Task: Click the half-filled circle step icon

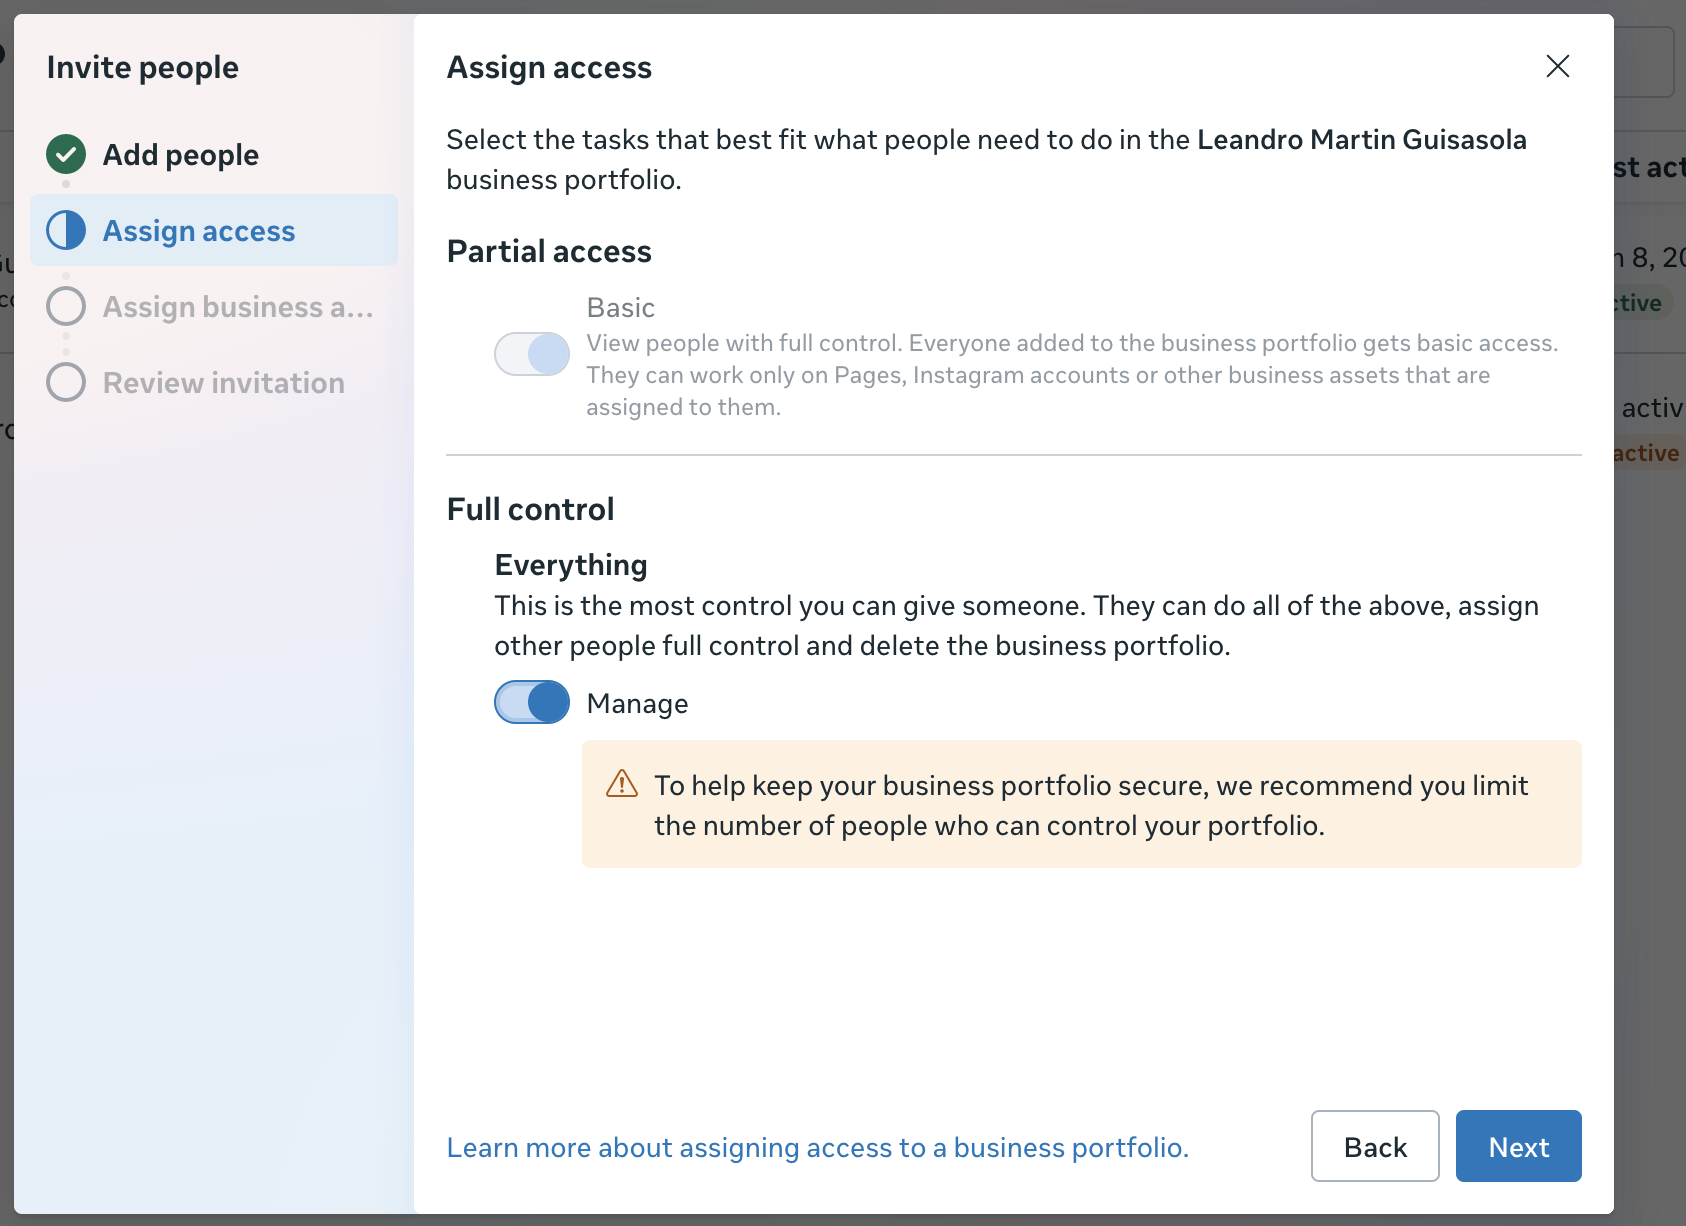Action: click(x=66, y=230)
